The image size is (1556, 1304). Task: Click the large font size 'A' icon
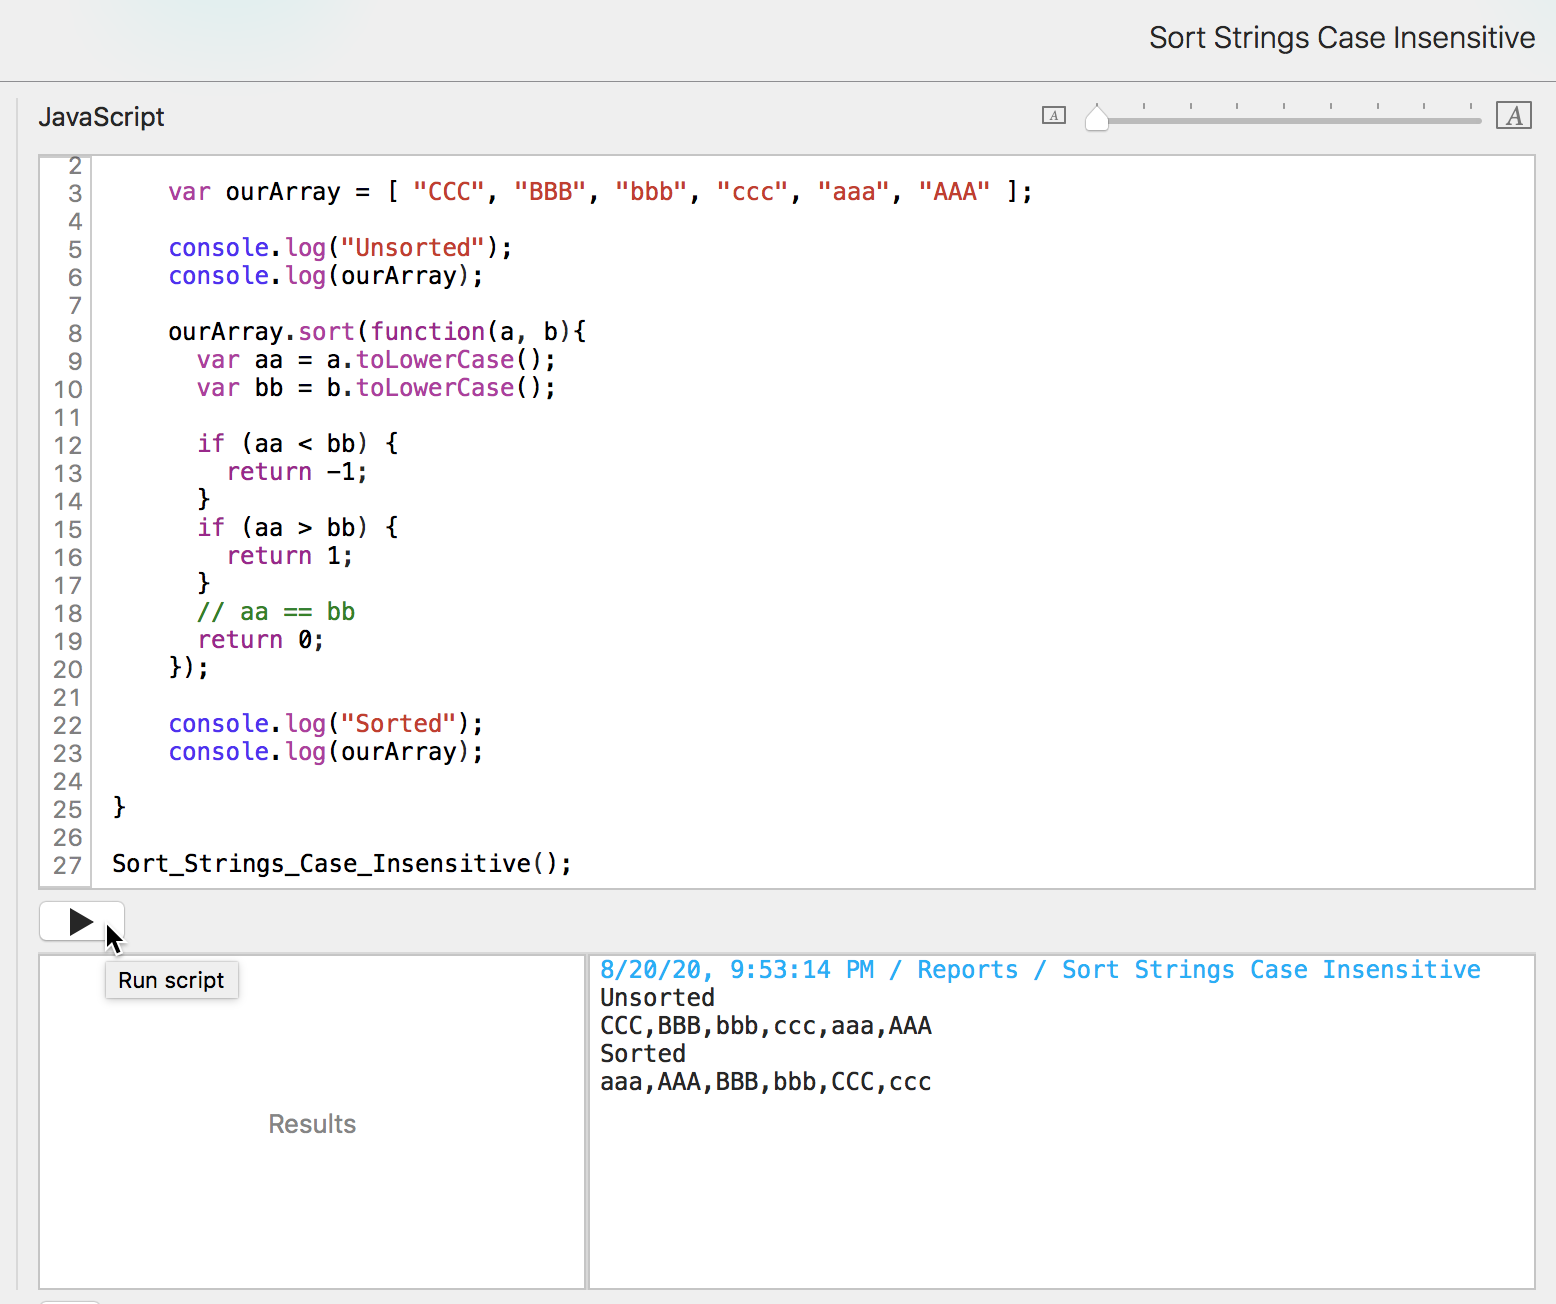click(1513, 116)
